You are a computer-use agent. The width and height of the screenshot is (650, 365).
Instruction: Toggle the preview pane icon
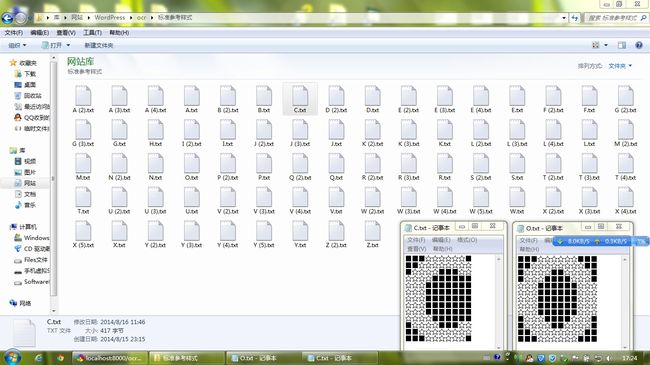coord(622,45)
